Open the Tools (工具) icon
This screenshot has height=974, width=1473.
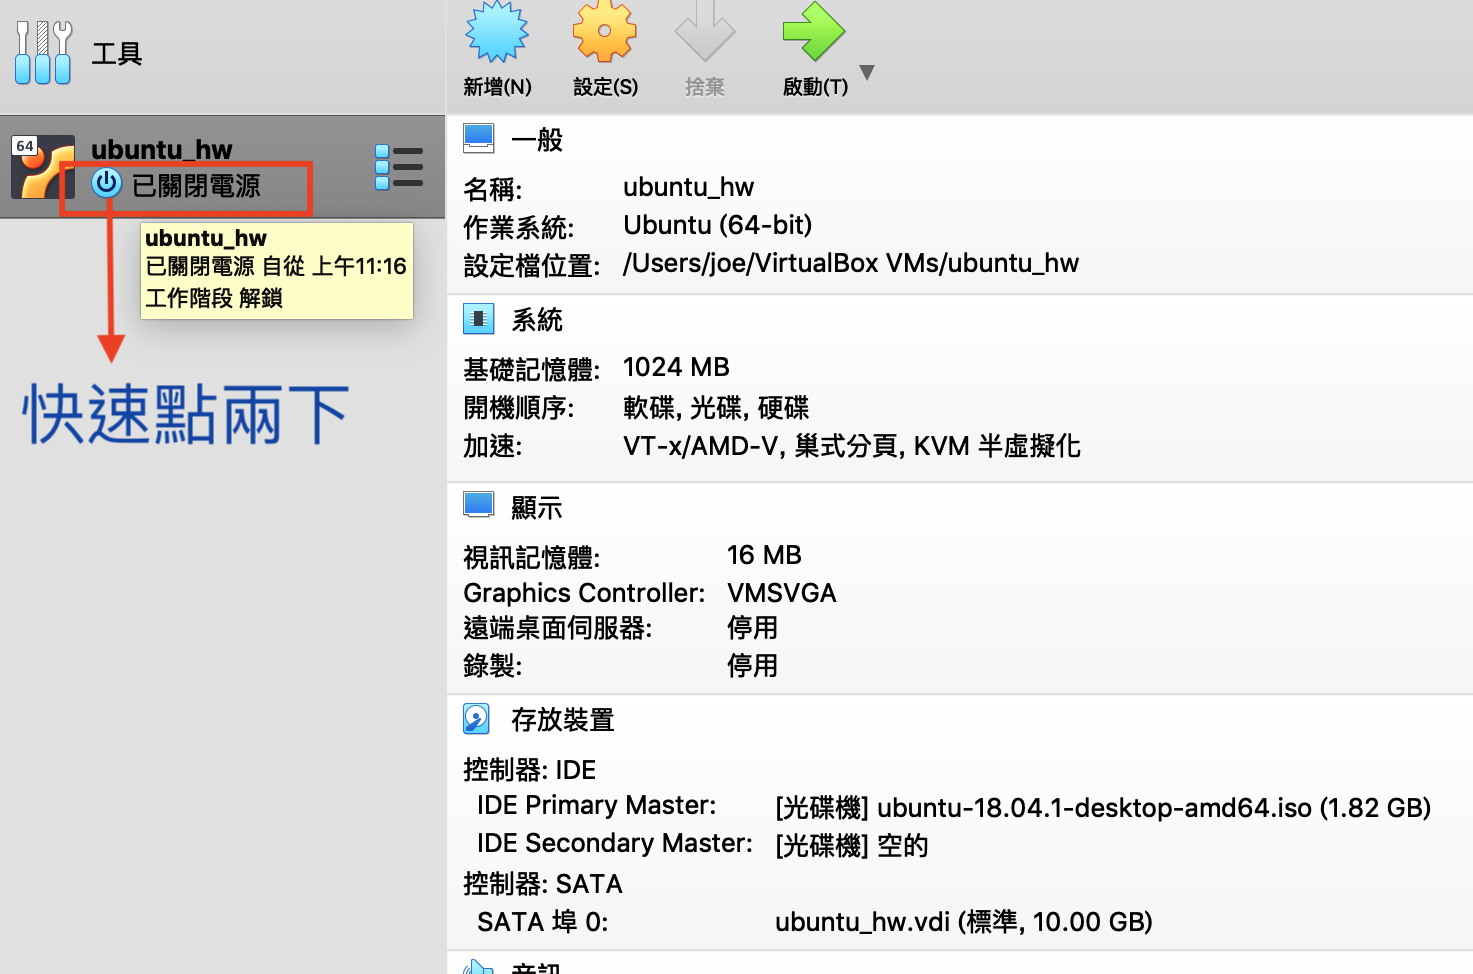43,53
